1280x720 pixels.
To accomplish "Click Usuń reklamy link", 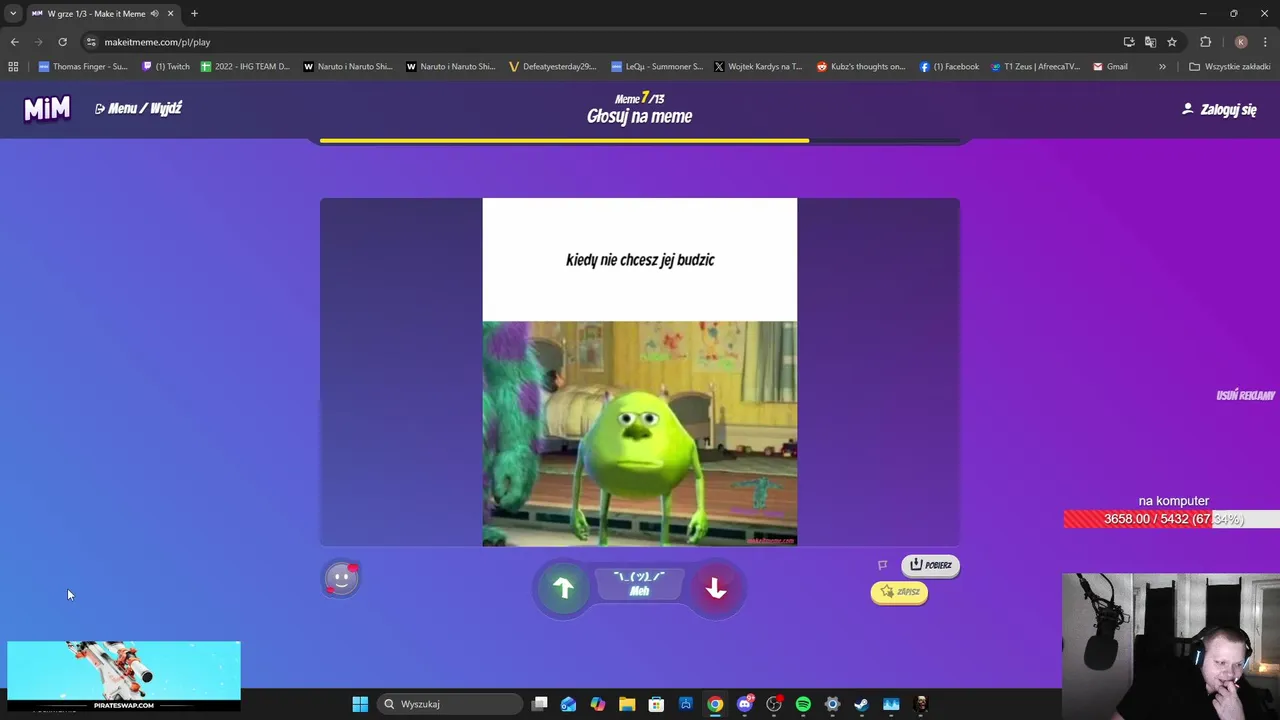I will 1245,395.
